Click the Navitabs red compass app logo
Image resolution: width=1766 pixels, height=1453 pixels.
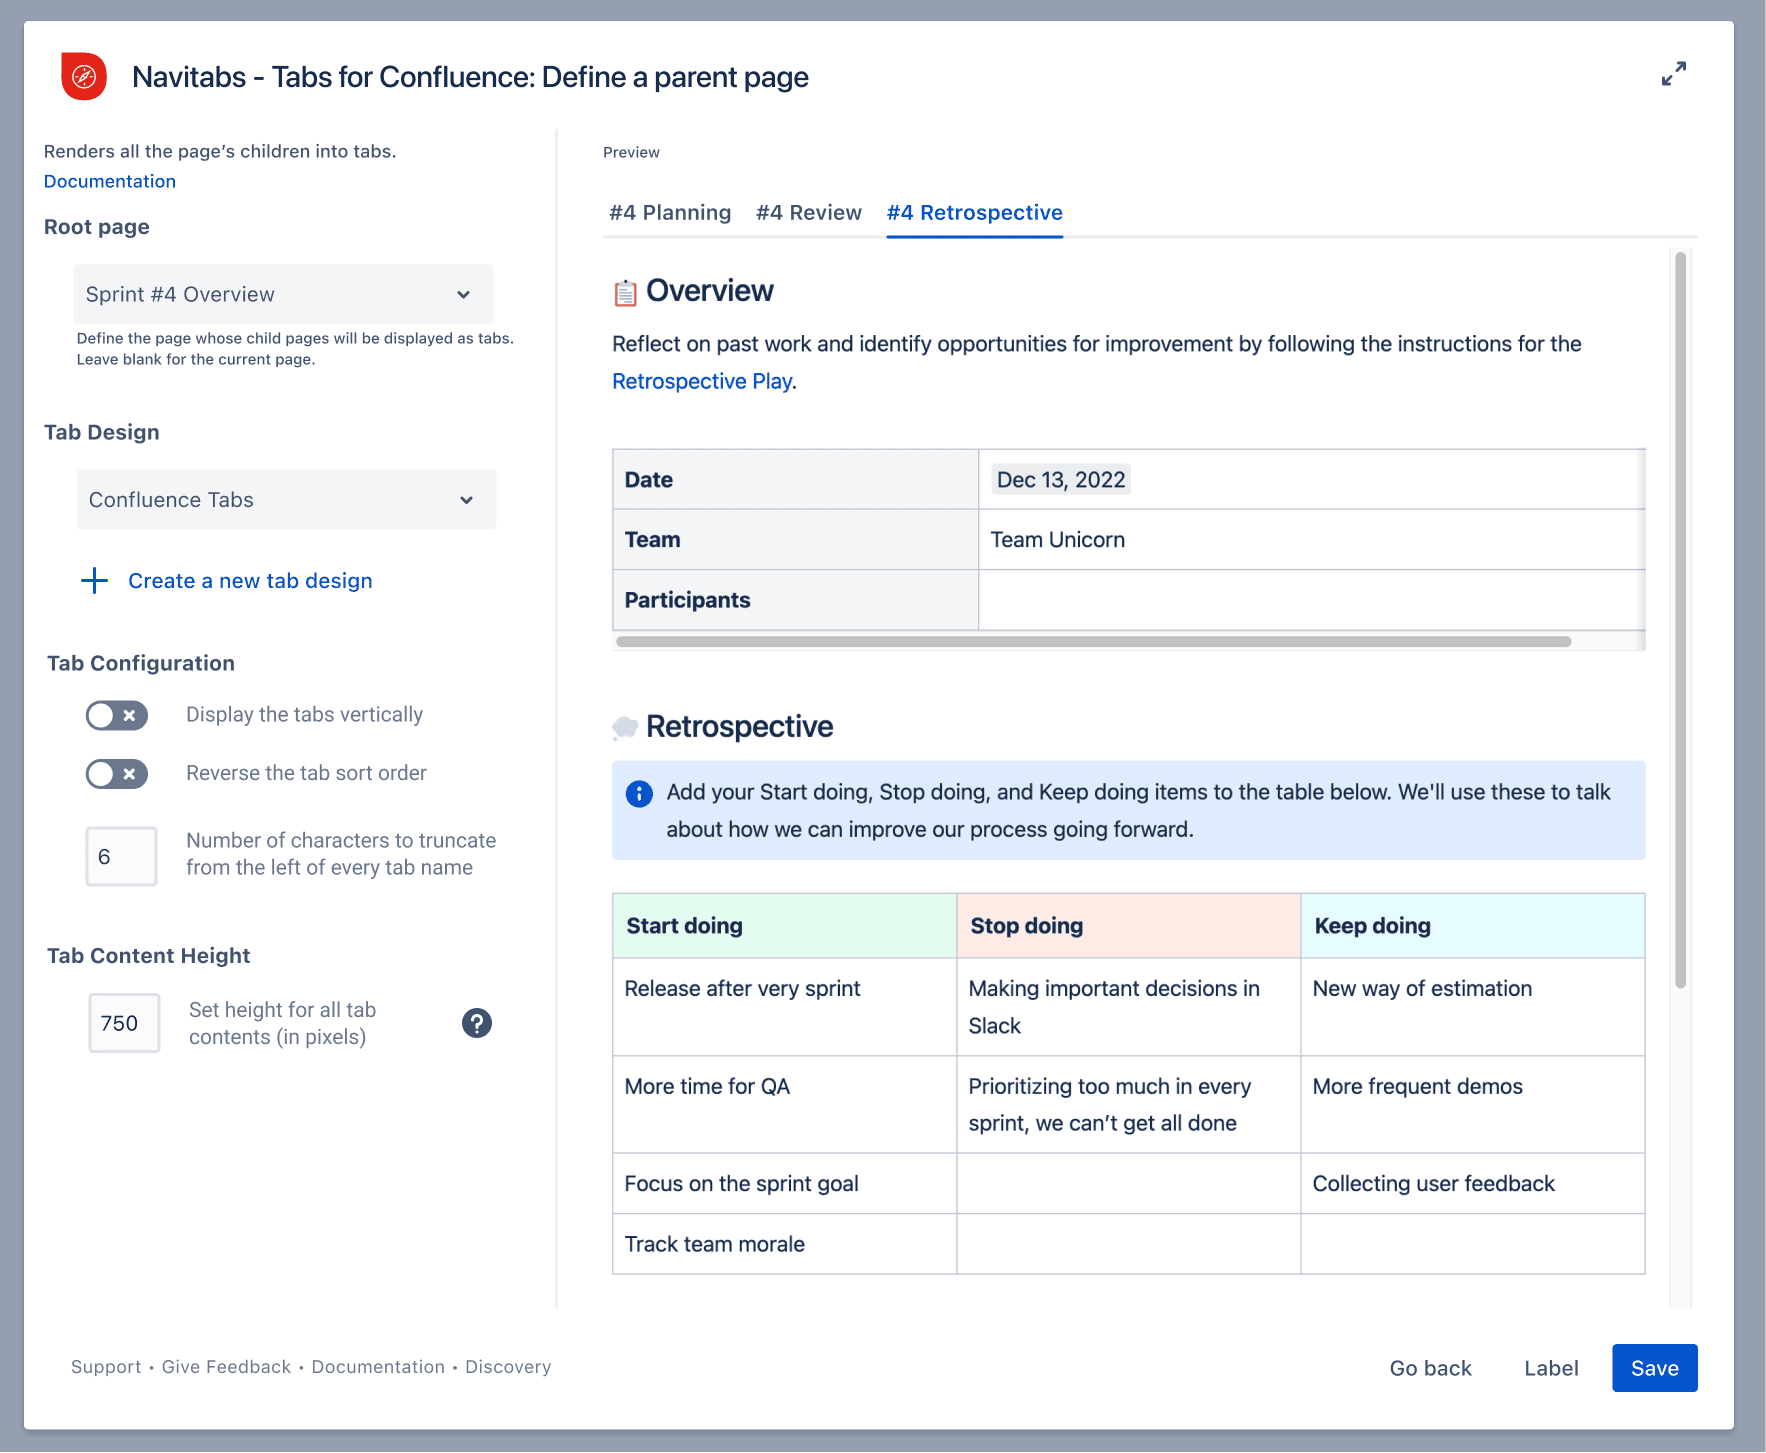click(x=84, y=76)
